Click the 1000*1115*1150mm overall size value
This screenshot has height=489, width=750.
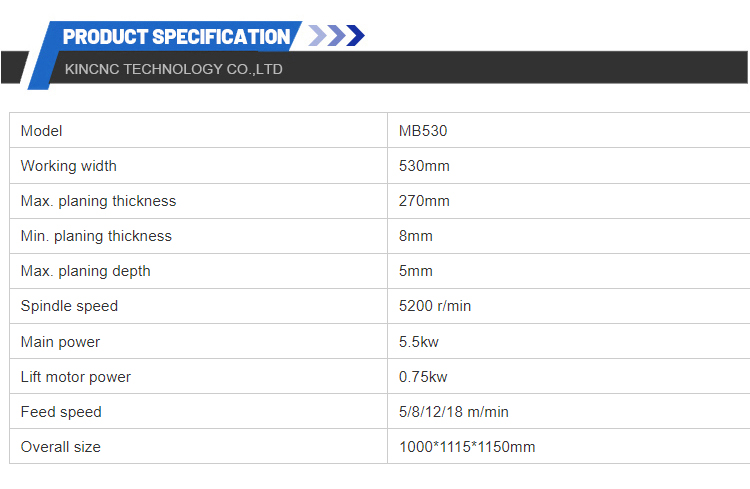(x=467, y=447)
